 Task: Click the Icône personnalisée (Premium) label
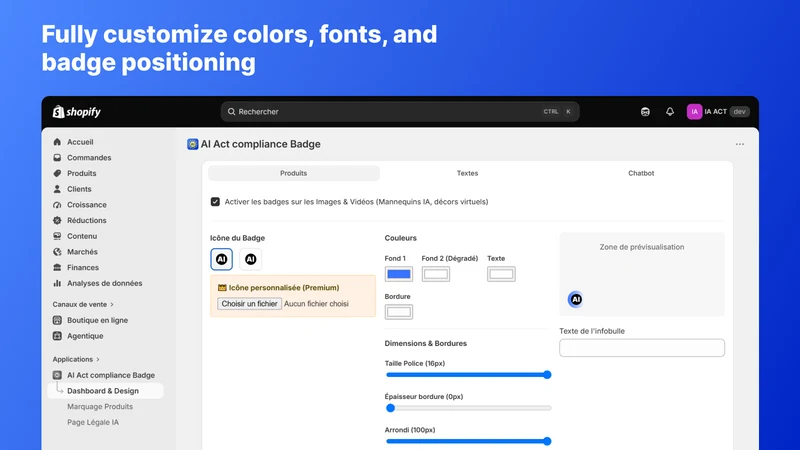(x=284, y=288)
